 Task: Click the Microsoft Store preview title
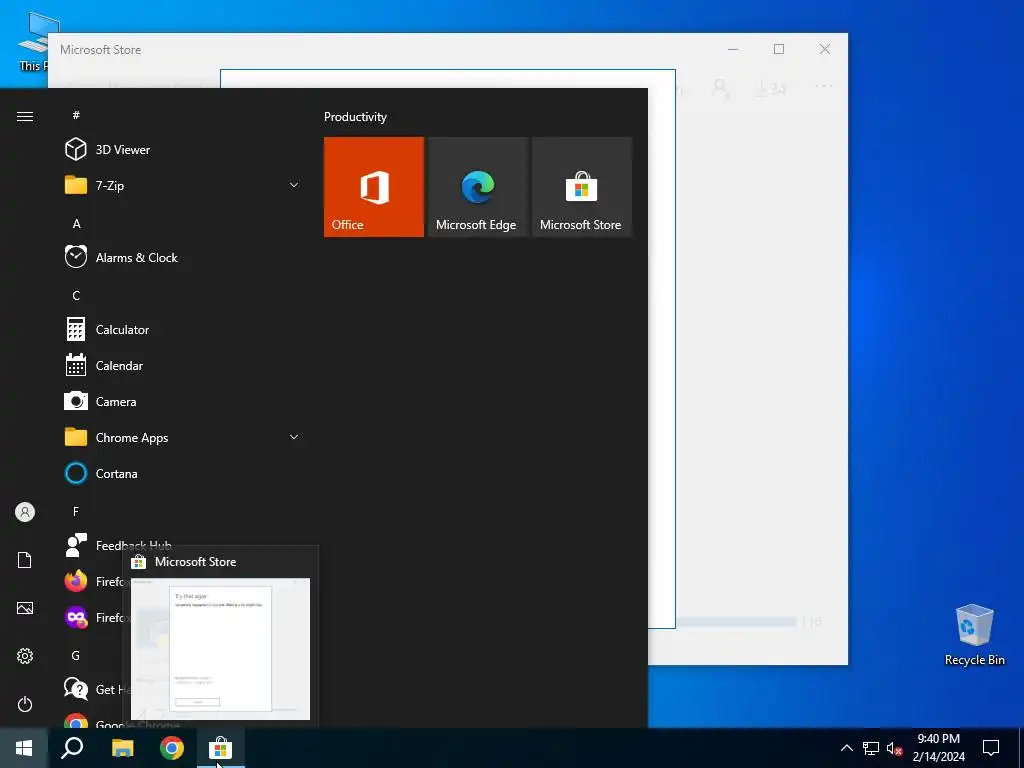point(195,562)
